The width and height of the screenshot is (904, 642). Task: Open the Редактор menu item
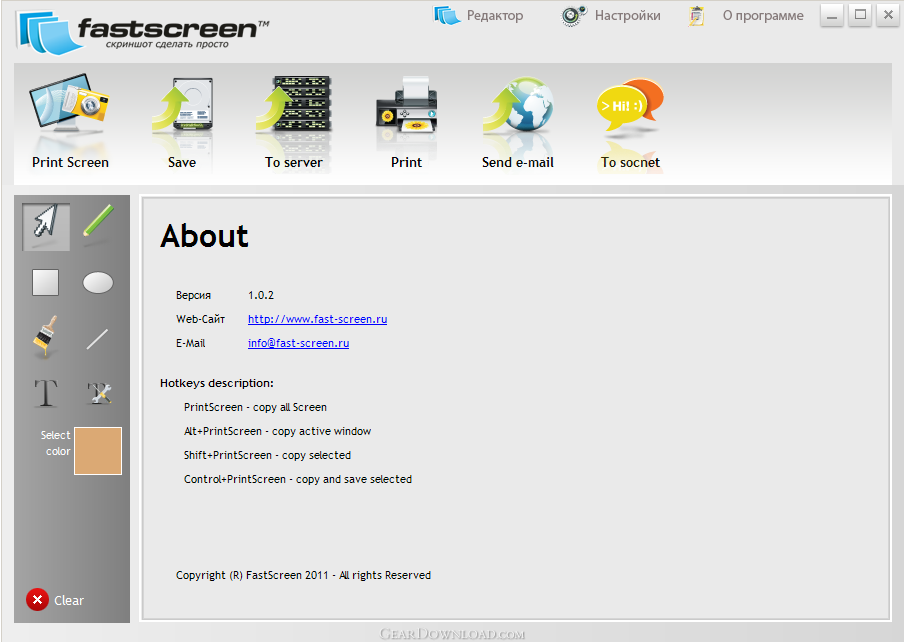[x=479, y=16]
